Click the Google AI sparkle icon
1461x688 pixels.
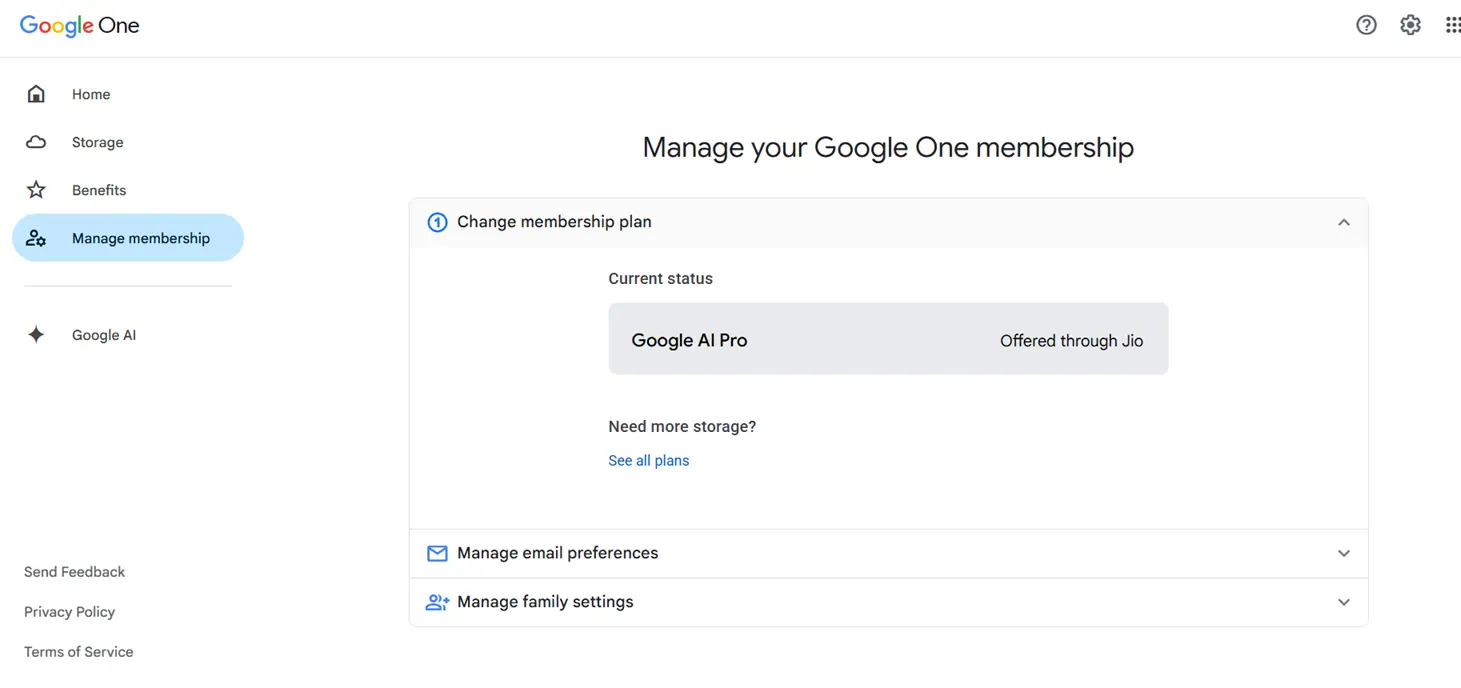[x=36, y=335]
